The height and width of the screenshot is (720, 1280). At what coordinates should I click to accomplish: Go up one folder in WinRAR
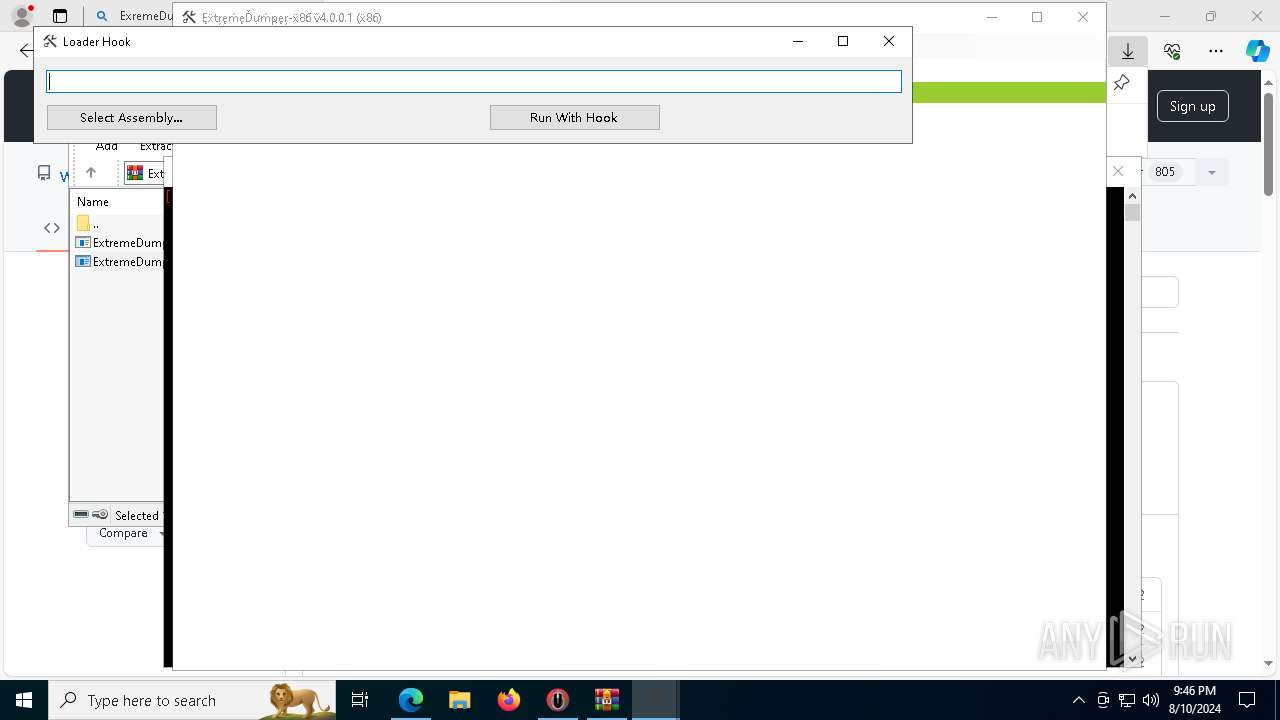pos(91,173)
